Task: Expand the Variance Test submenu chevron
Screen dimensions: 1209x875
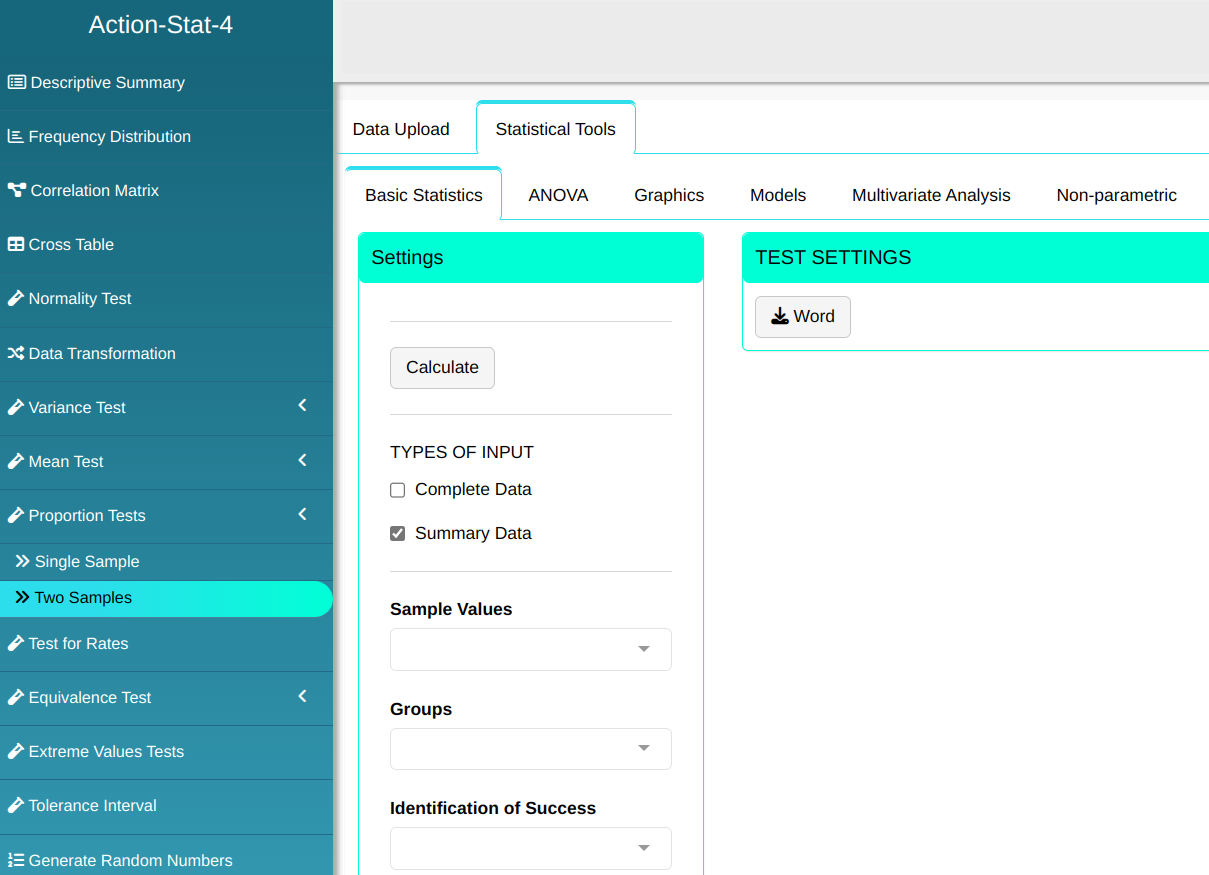Action: tap(303, 406)
